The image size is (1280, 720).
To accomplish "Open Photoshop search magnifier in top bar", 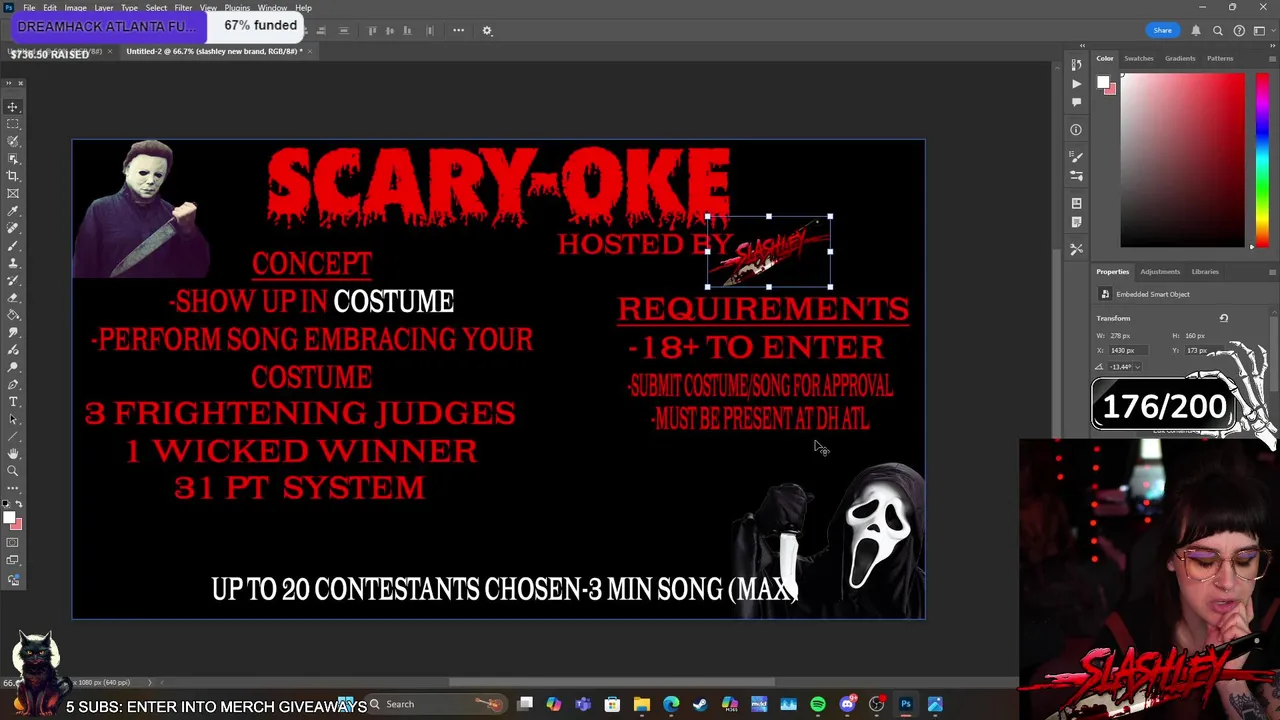I will pos(1218,31).
